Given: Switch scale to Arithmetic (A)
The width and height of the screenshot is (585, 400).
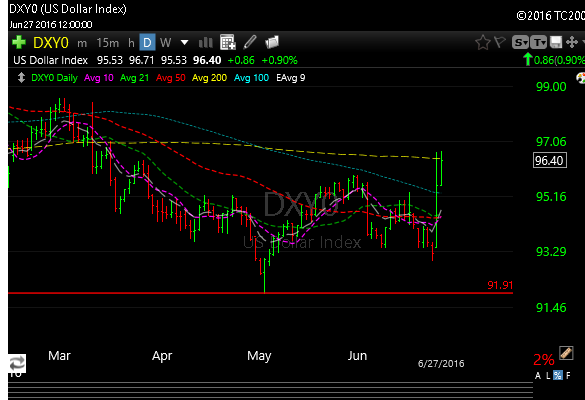Looking at the screenshot, I should 538,375.
